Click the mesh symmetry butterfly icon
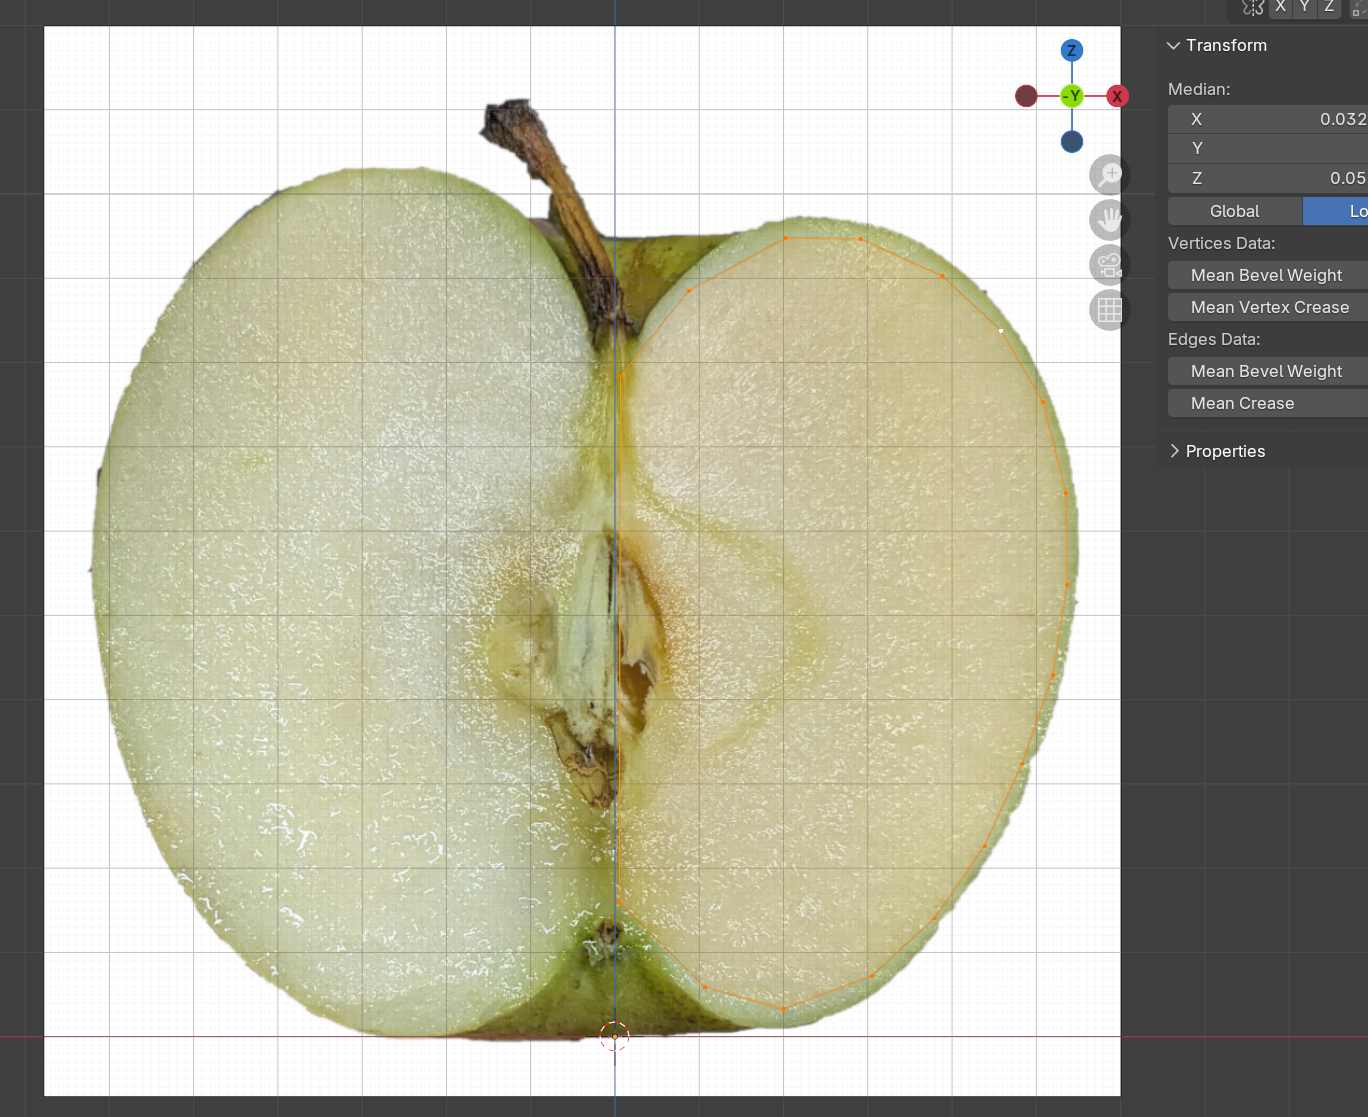Viewport: 1368px width, 1117px height. pyautogui.click(x=1253, y=7)
